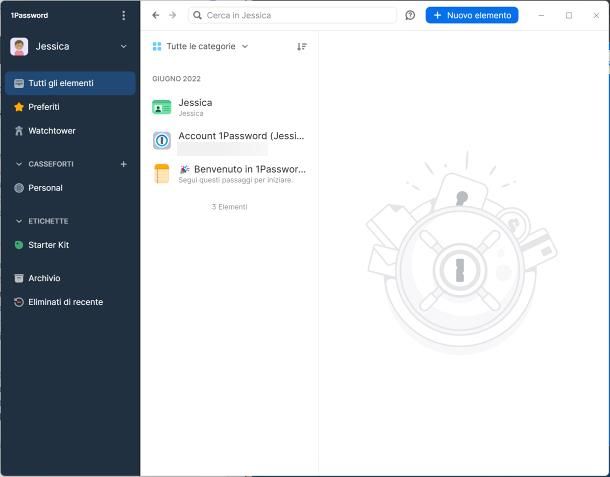Focus the Cerca in Jessica search field
Screen dimensions: 610x477
click(292, 15)
